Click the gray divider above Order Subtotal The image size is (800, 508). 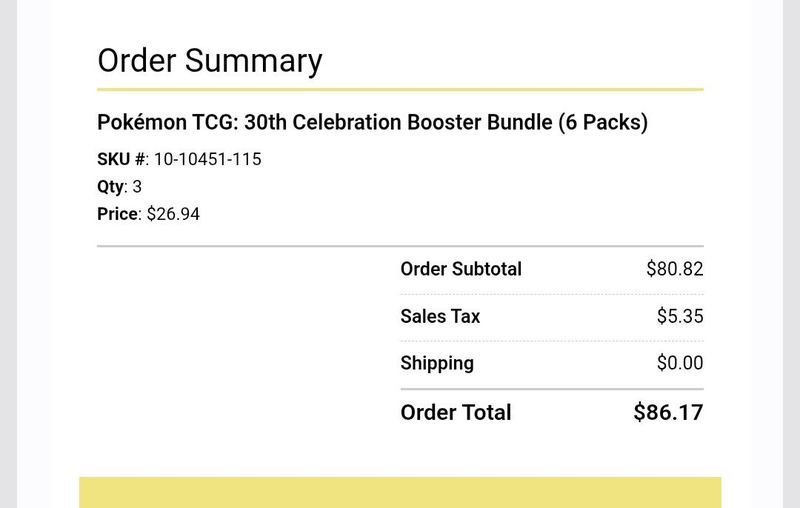[x=401, y=246]
